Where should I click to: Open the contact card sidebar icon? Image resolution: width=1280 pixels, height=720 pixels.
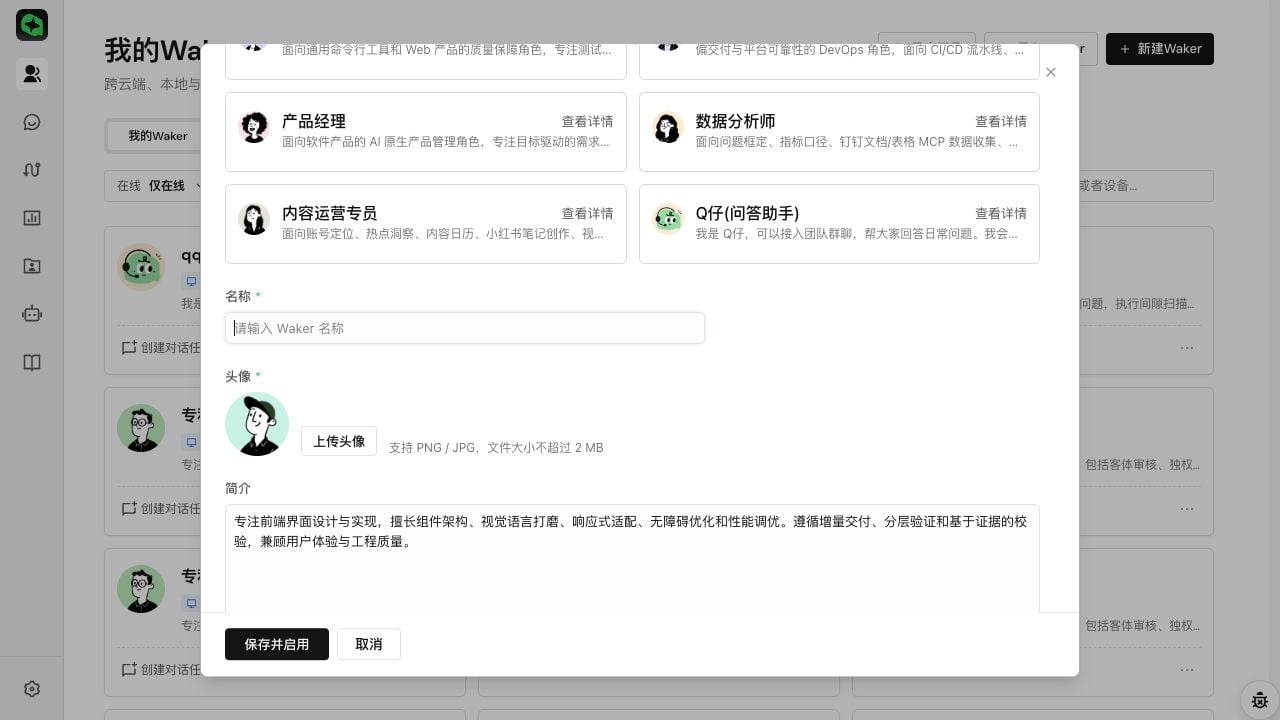[x=32, y=266]
